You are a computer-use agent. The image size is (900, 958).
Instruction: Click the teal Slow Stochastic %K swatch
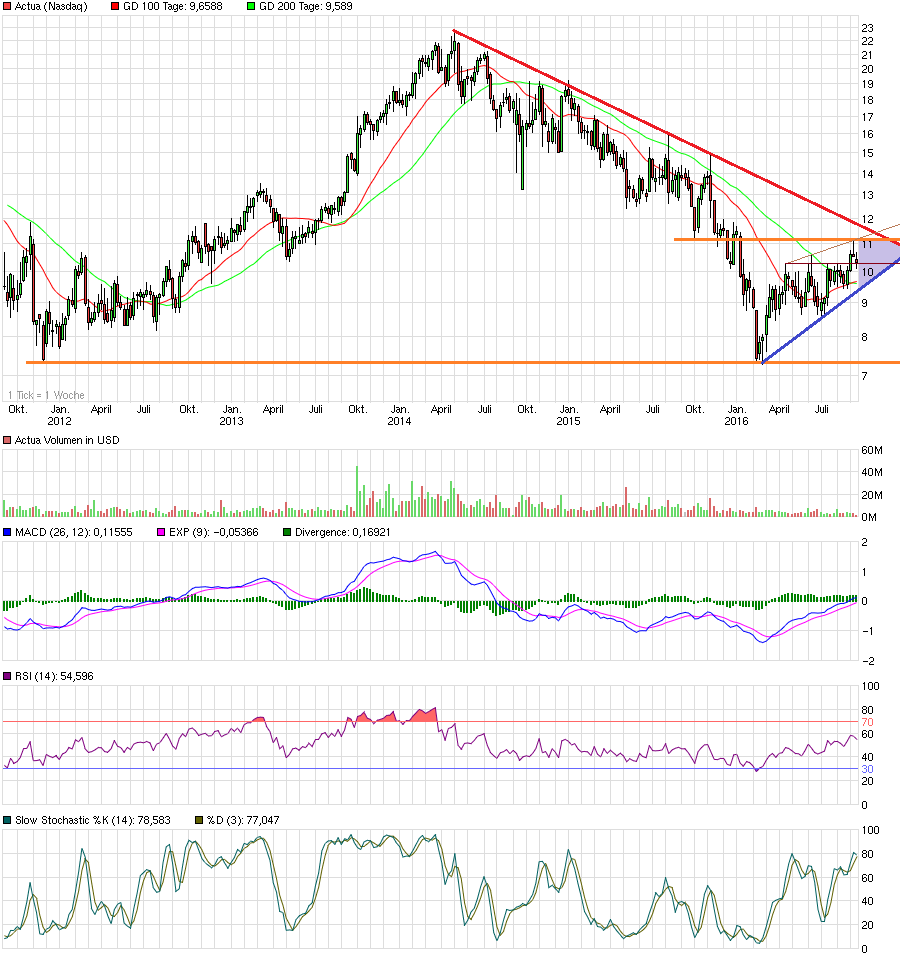pos(7,821)
